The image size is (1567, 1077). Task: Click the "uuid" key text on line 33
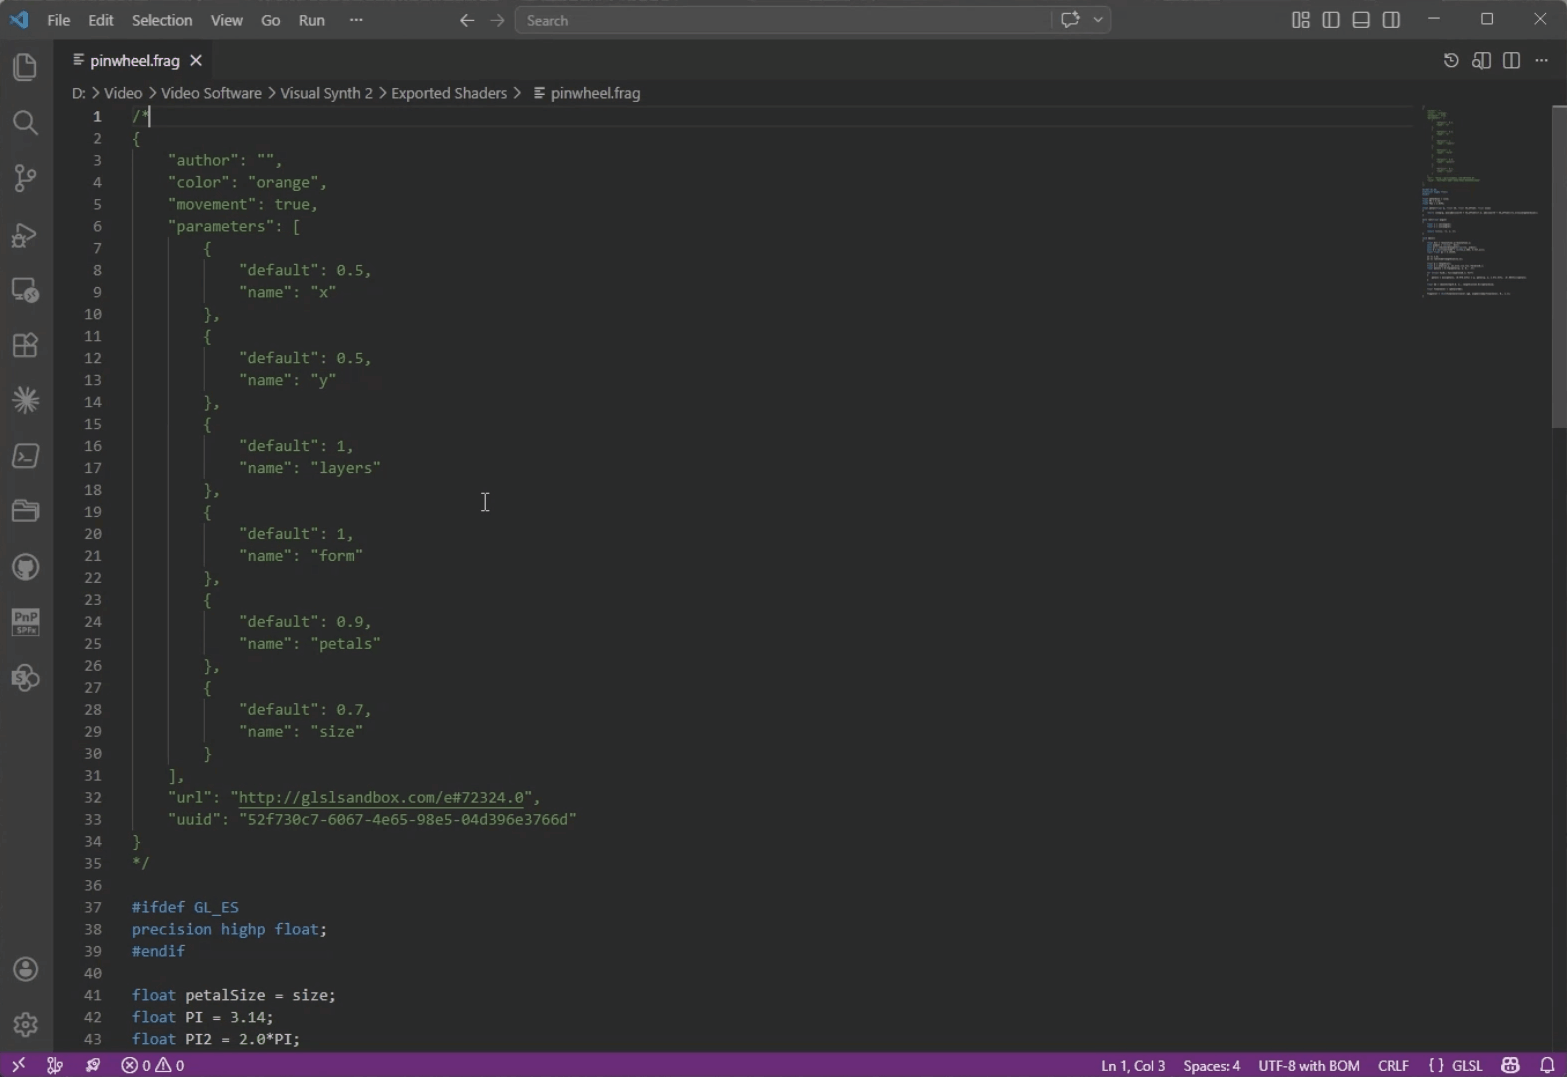(x=194, y=820)
